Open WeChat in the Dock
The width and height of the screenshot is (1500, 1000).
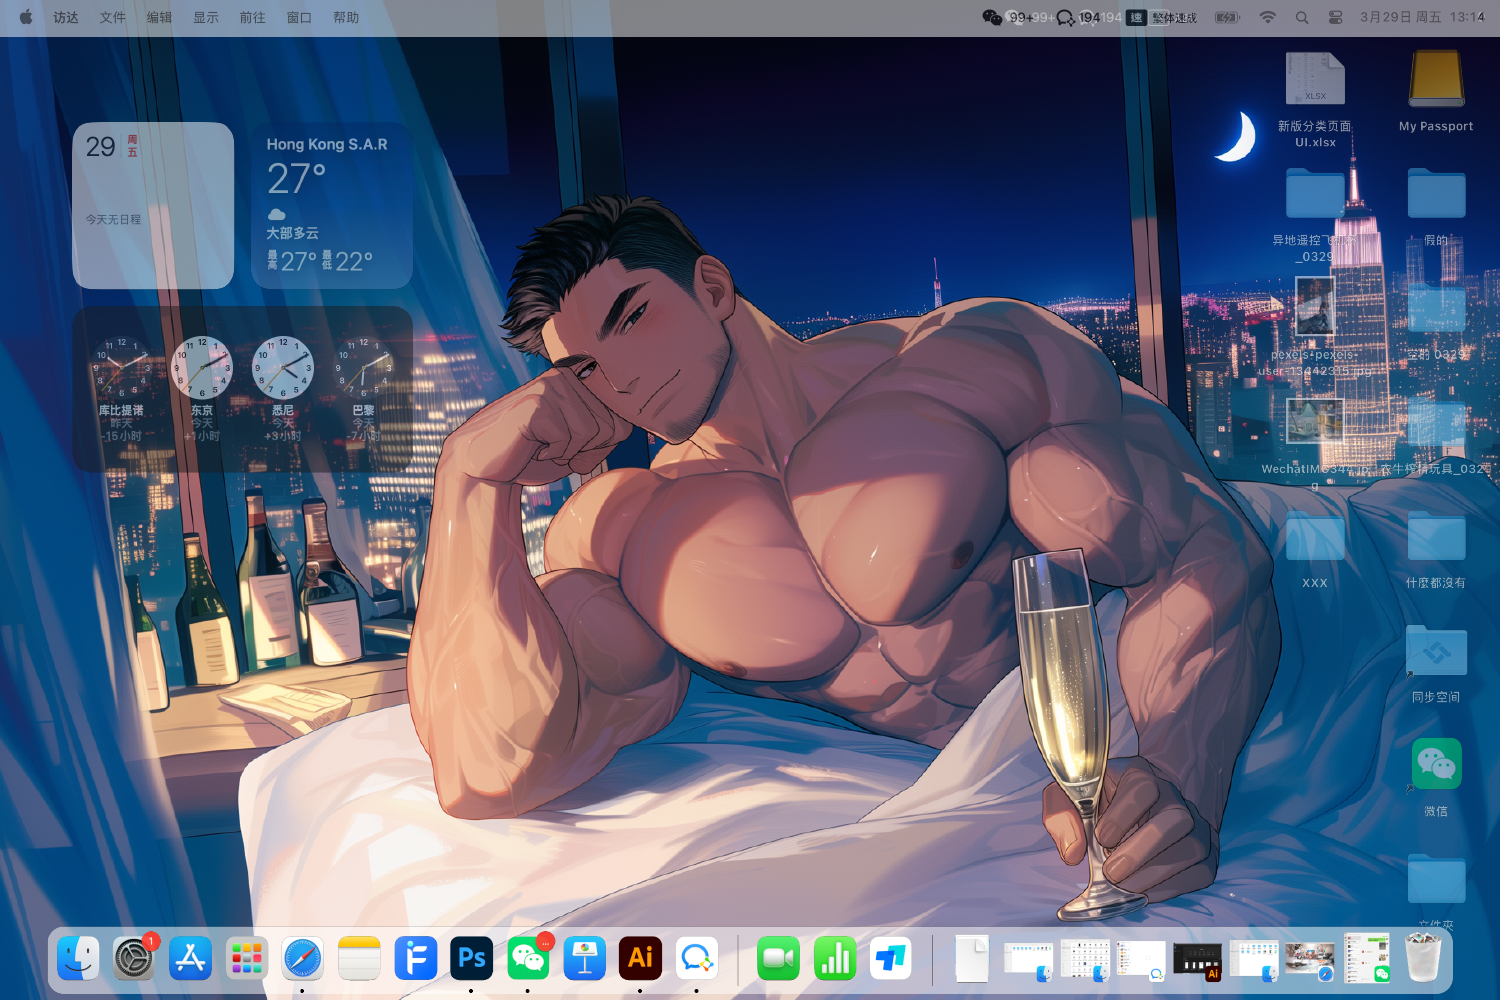pos(528,958)
